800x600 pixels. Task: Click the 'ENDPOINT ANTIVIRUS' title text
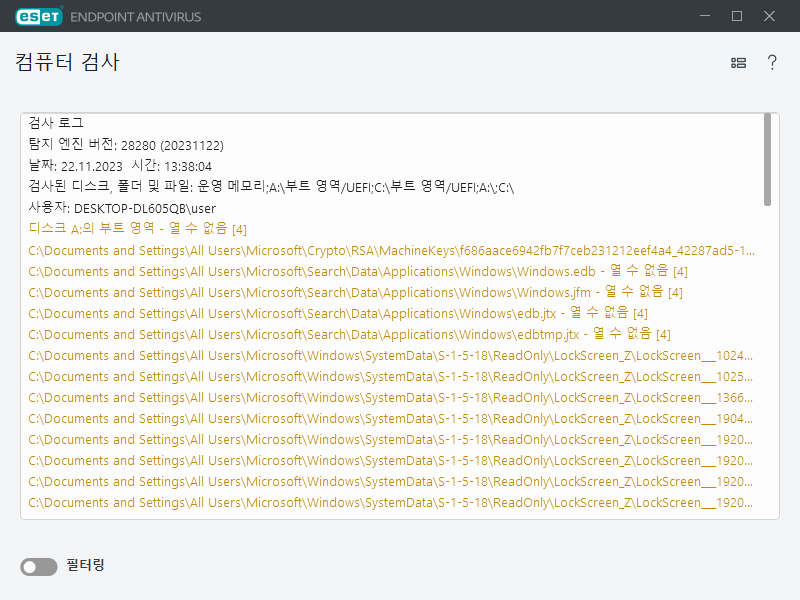pyautogui.click(x=136, y=17)
